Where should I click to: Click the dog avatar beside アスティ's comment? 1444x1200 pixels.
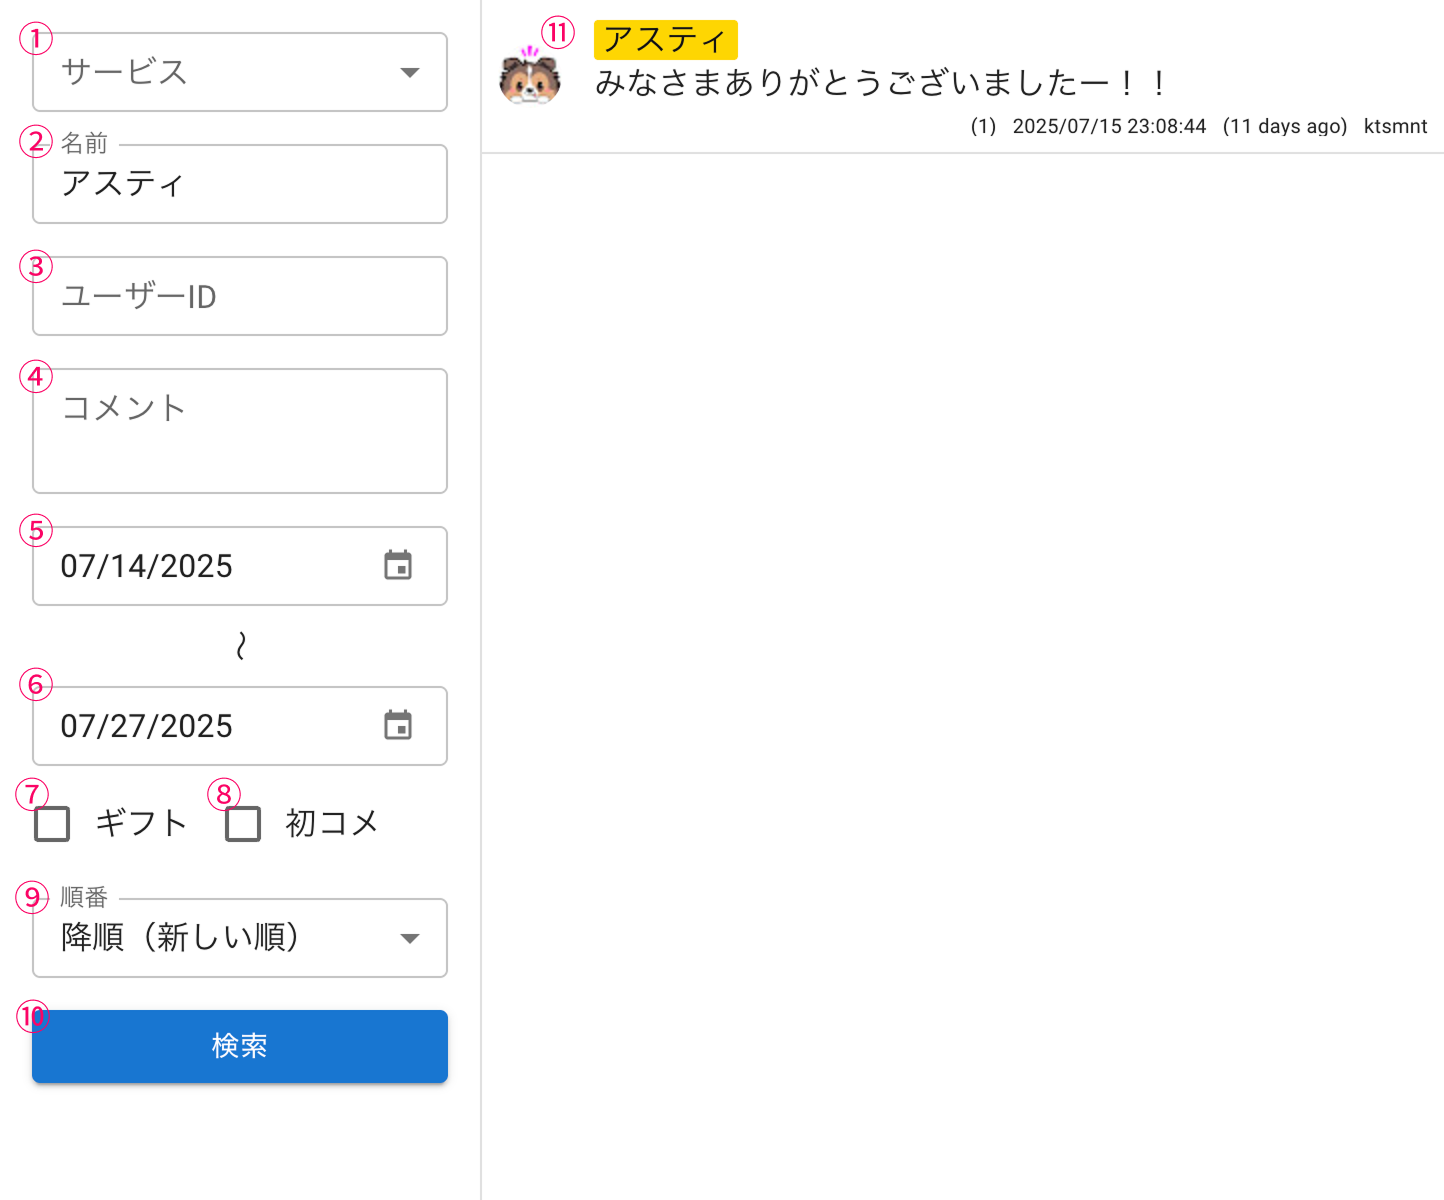(530, 78)
